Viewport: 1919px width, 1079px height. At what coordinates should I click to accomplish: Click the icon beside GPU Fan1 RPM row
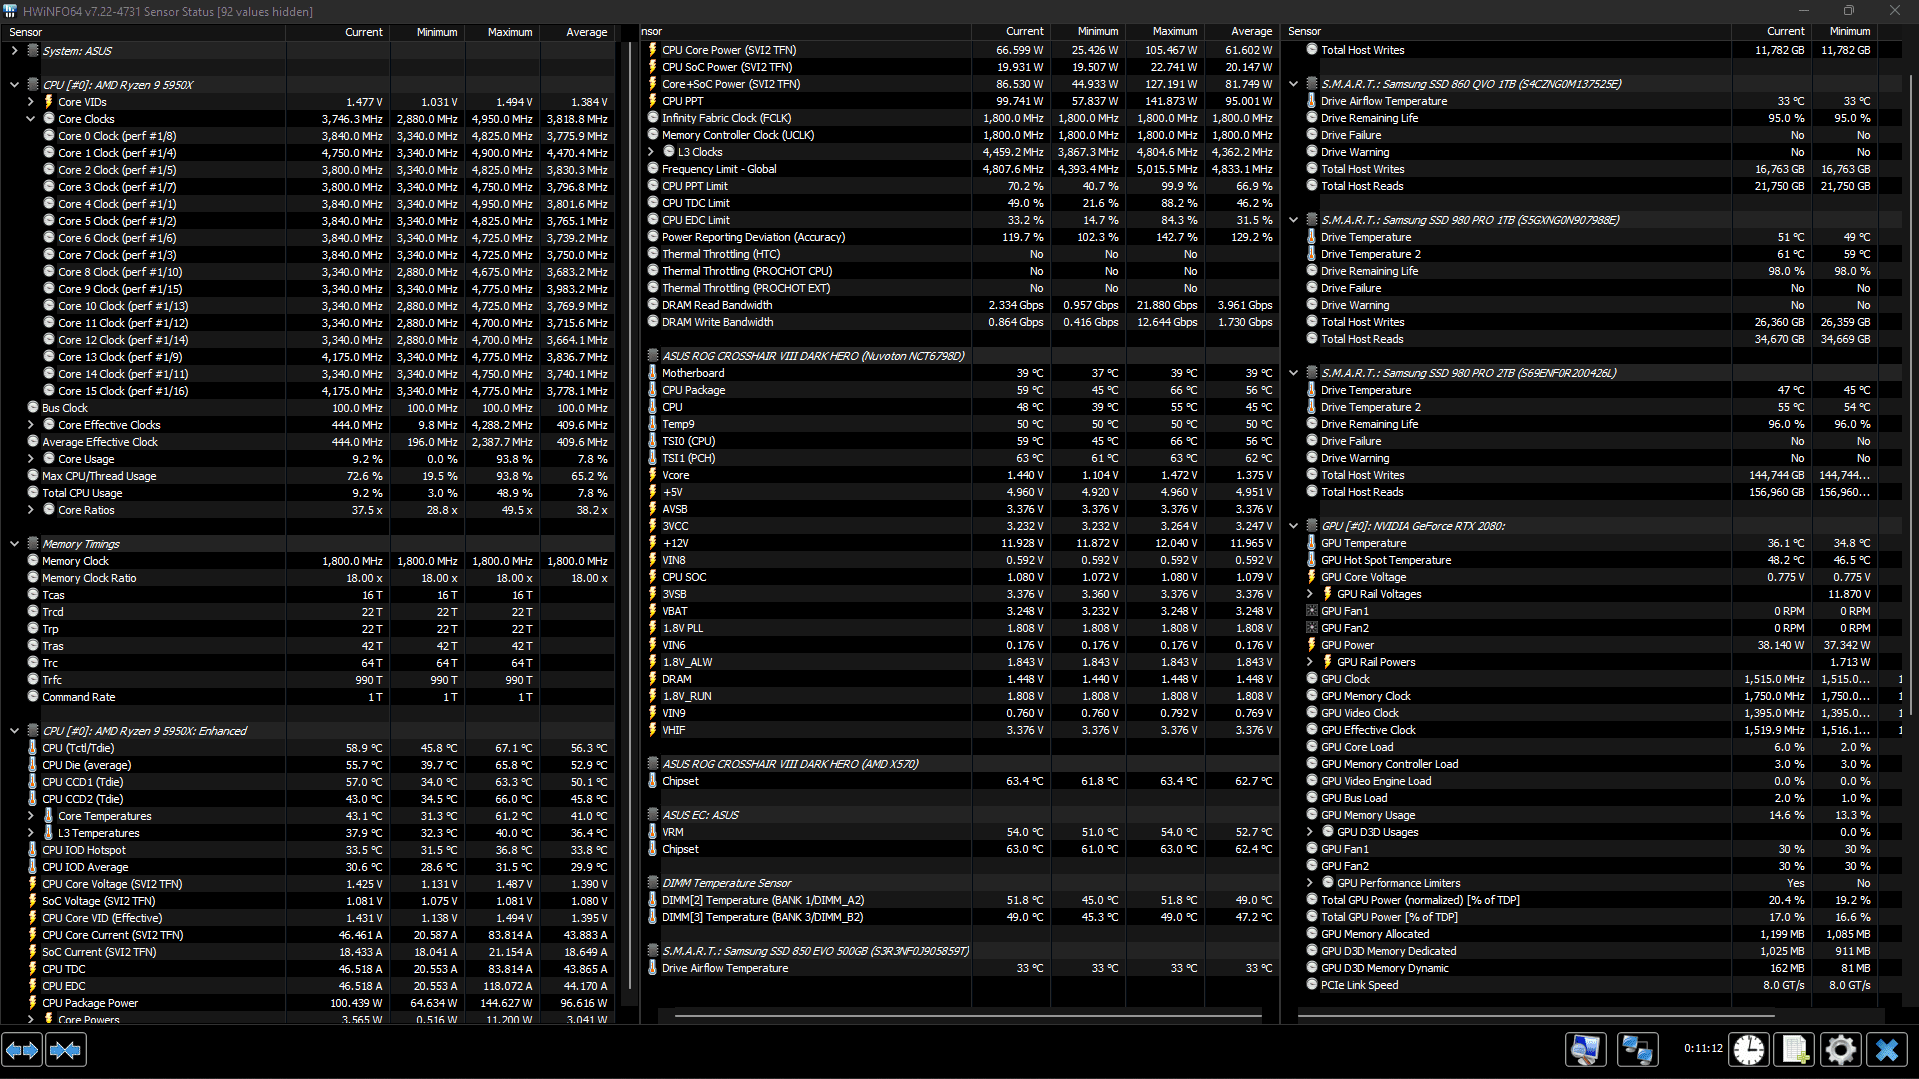click(1312, 611)
